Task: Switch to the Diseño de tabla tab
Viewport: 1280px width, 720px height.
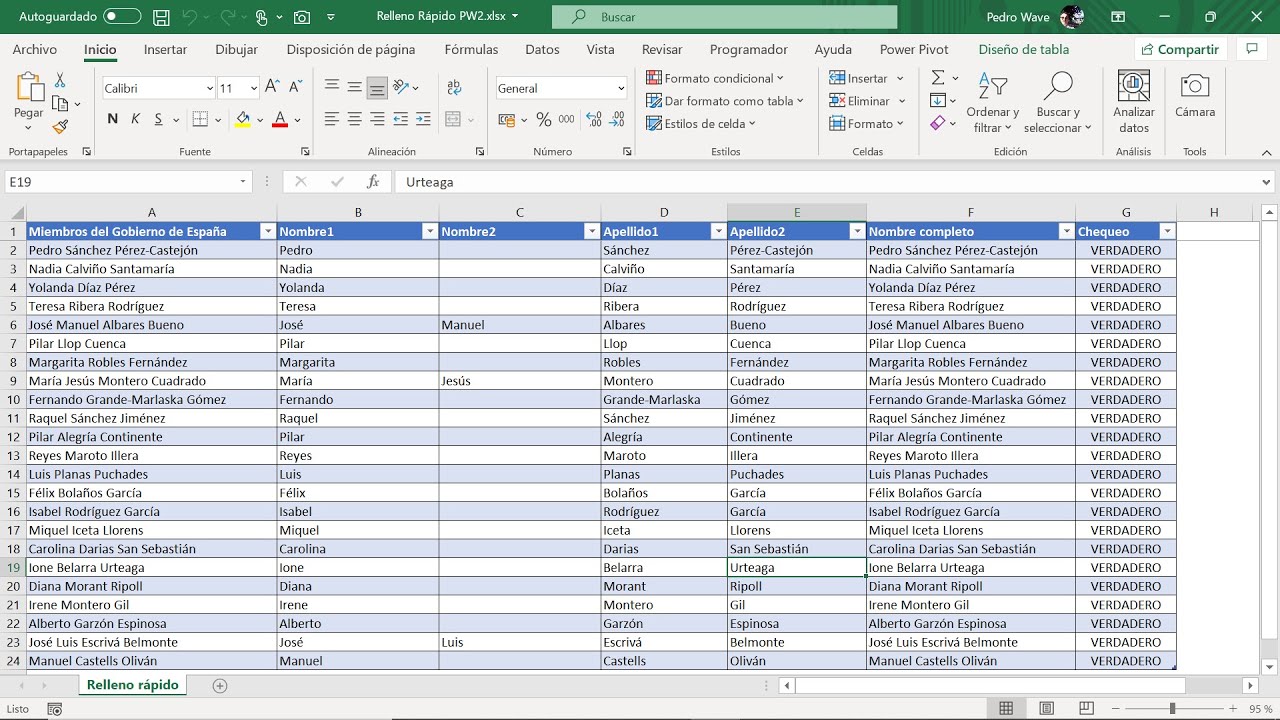Action: [1024, 49]
